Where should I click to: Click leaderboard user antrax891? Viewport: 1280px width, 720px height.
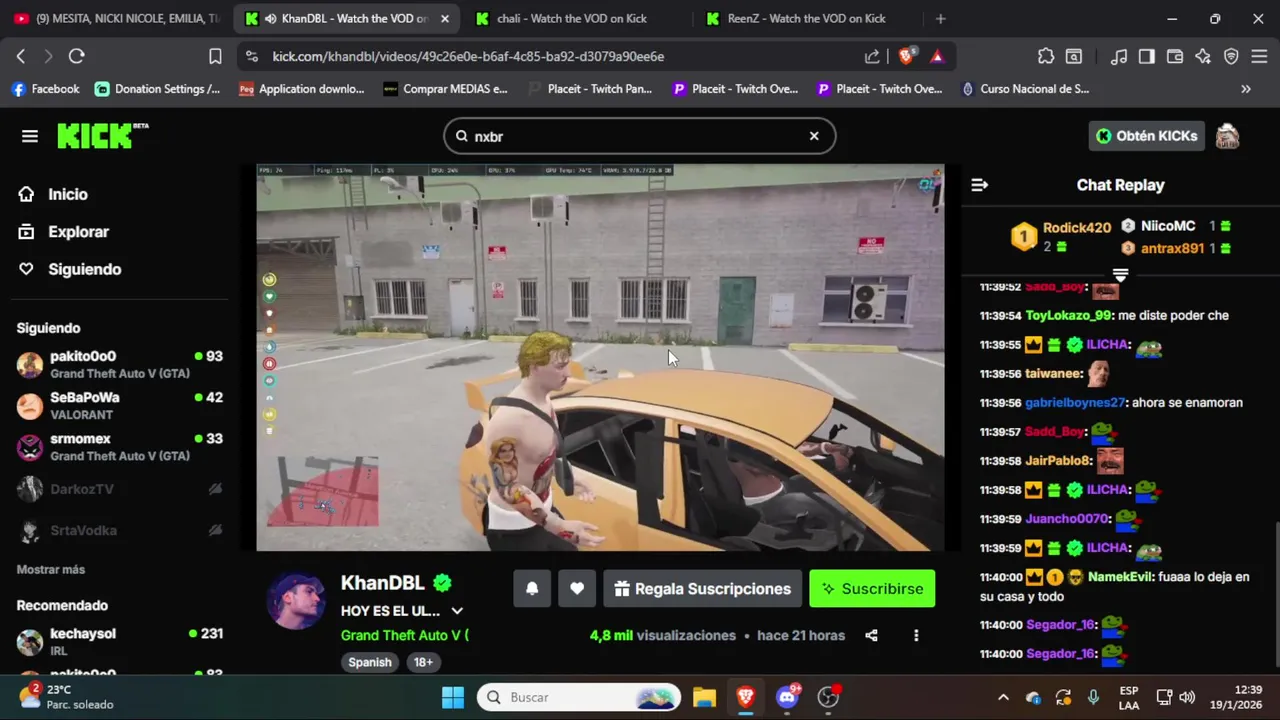1172,248
